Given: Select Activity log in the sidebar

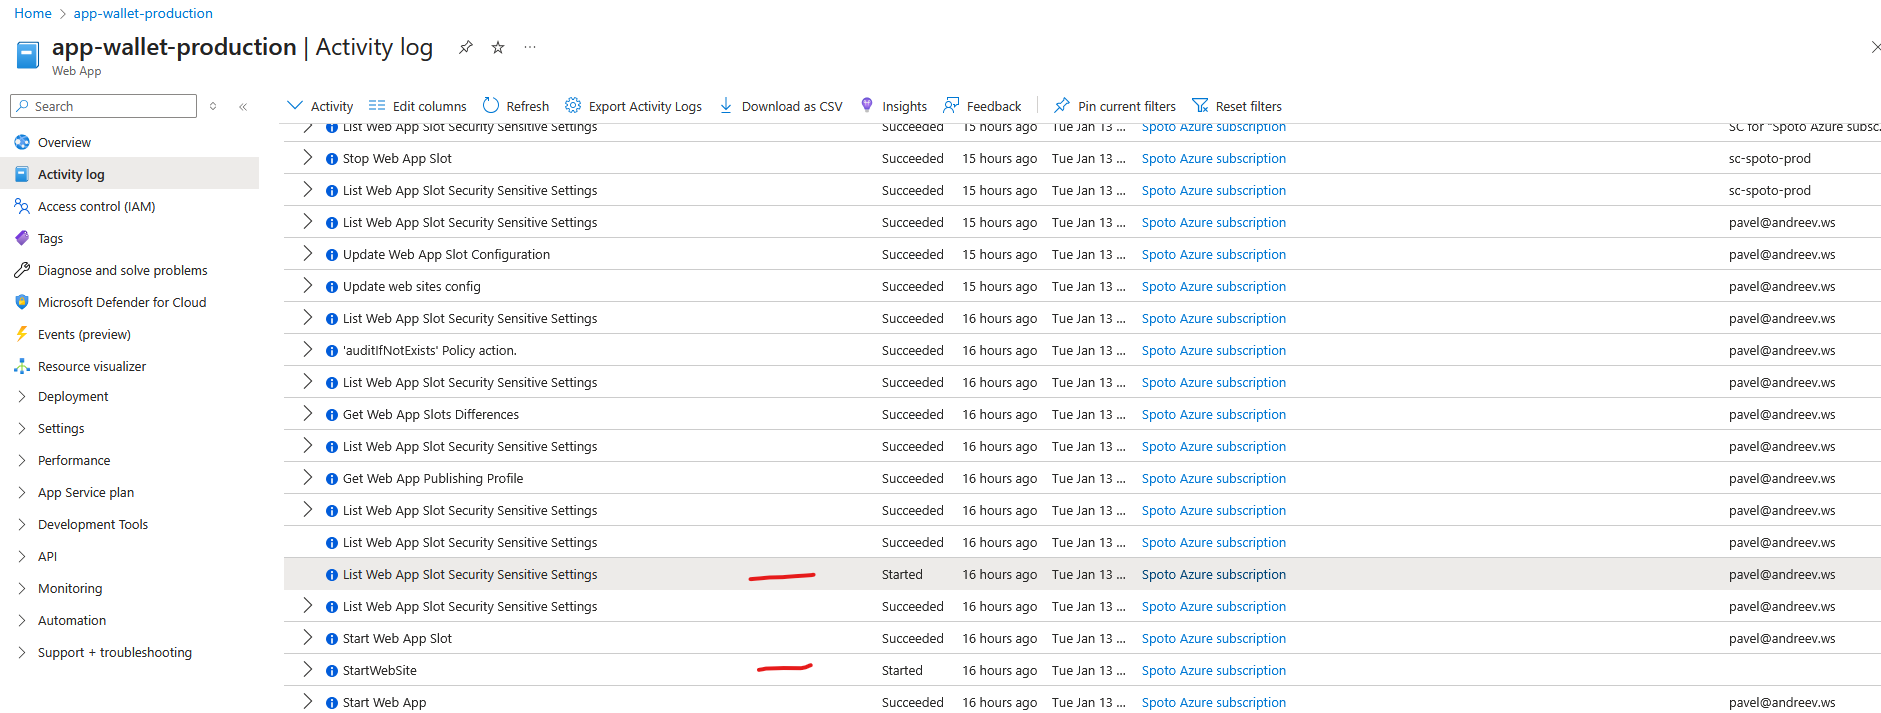Looking at the screenshot, I should point(130,174).
